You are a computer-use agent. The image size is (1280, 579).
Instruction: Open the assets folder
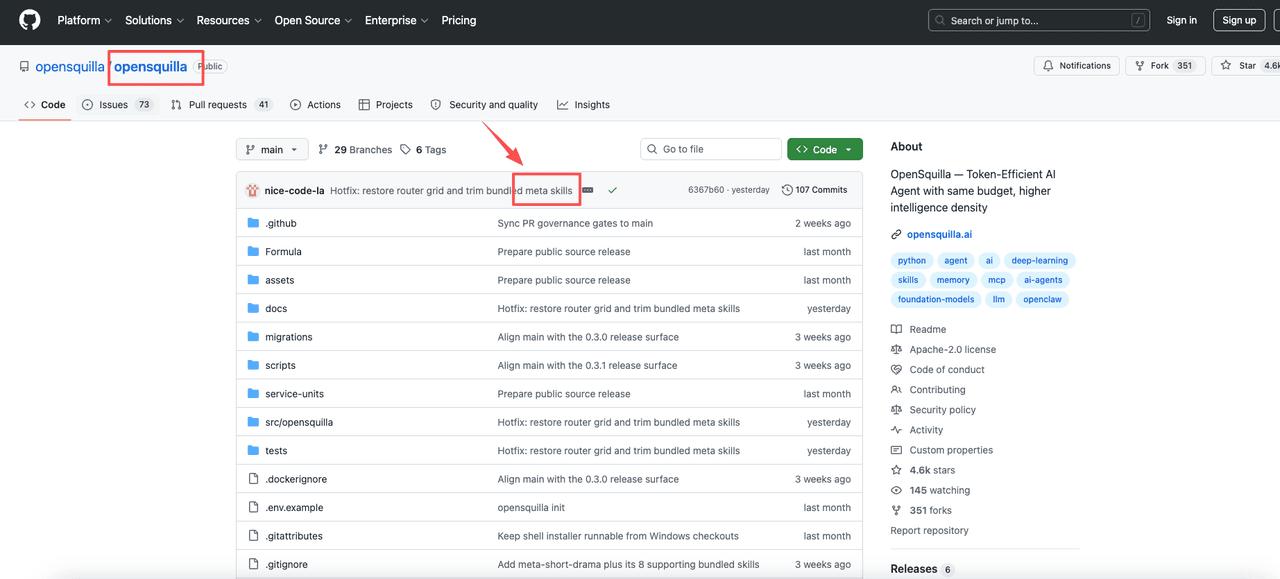[x=279, y=280]
